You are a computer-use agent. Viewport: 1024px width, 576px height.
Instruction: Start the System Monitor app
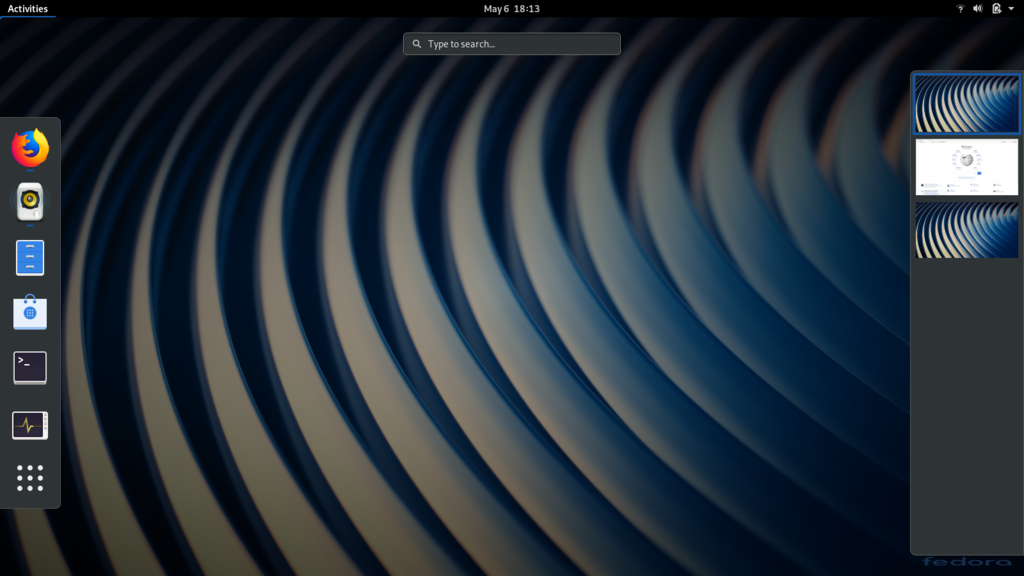point(30,425)
